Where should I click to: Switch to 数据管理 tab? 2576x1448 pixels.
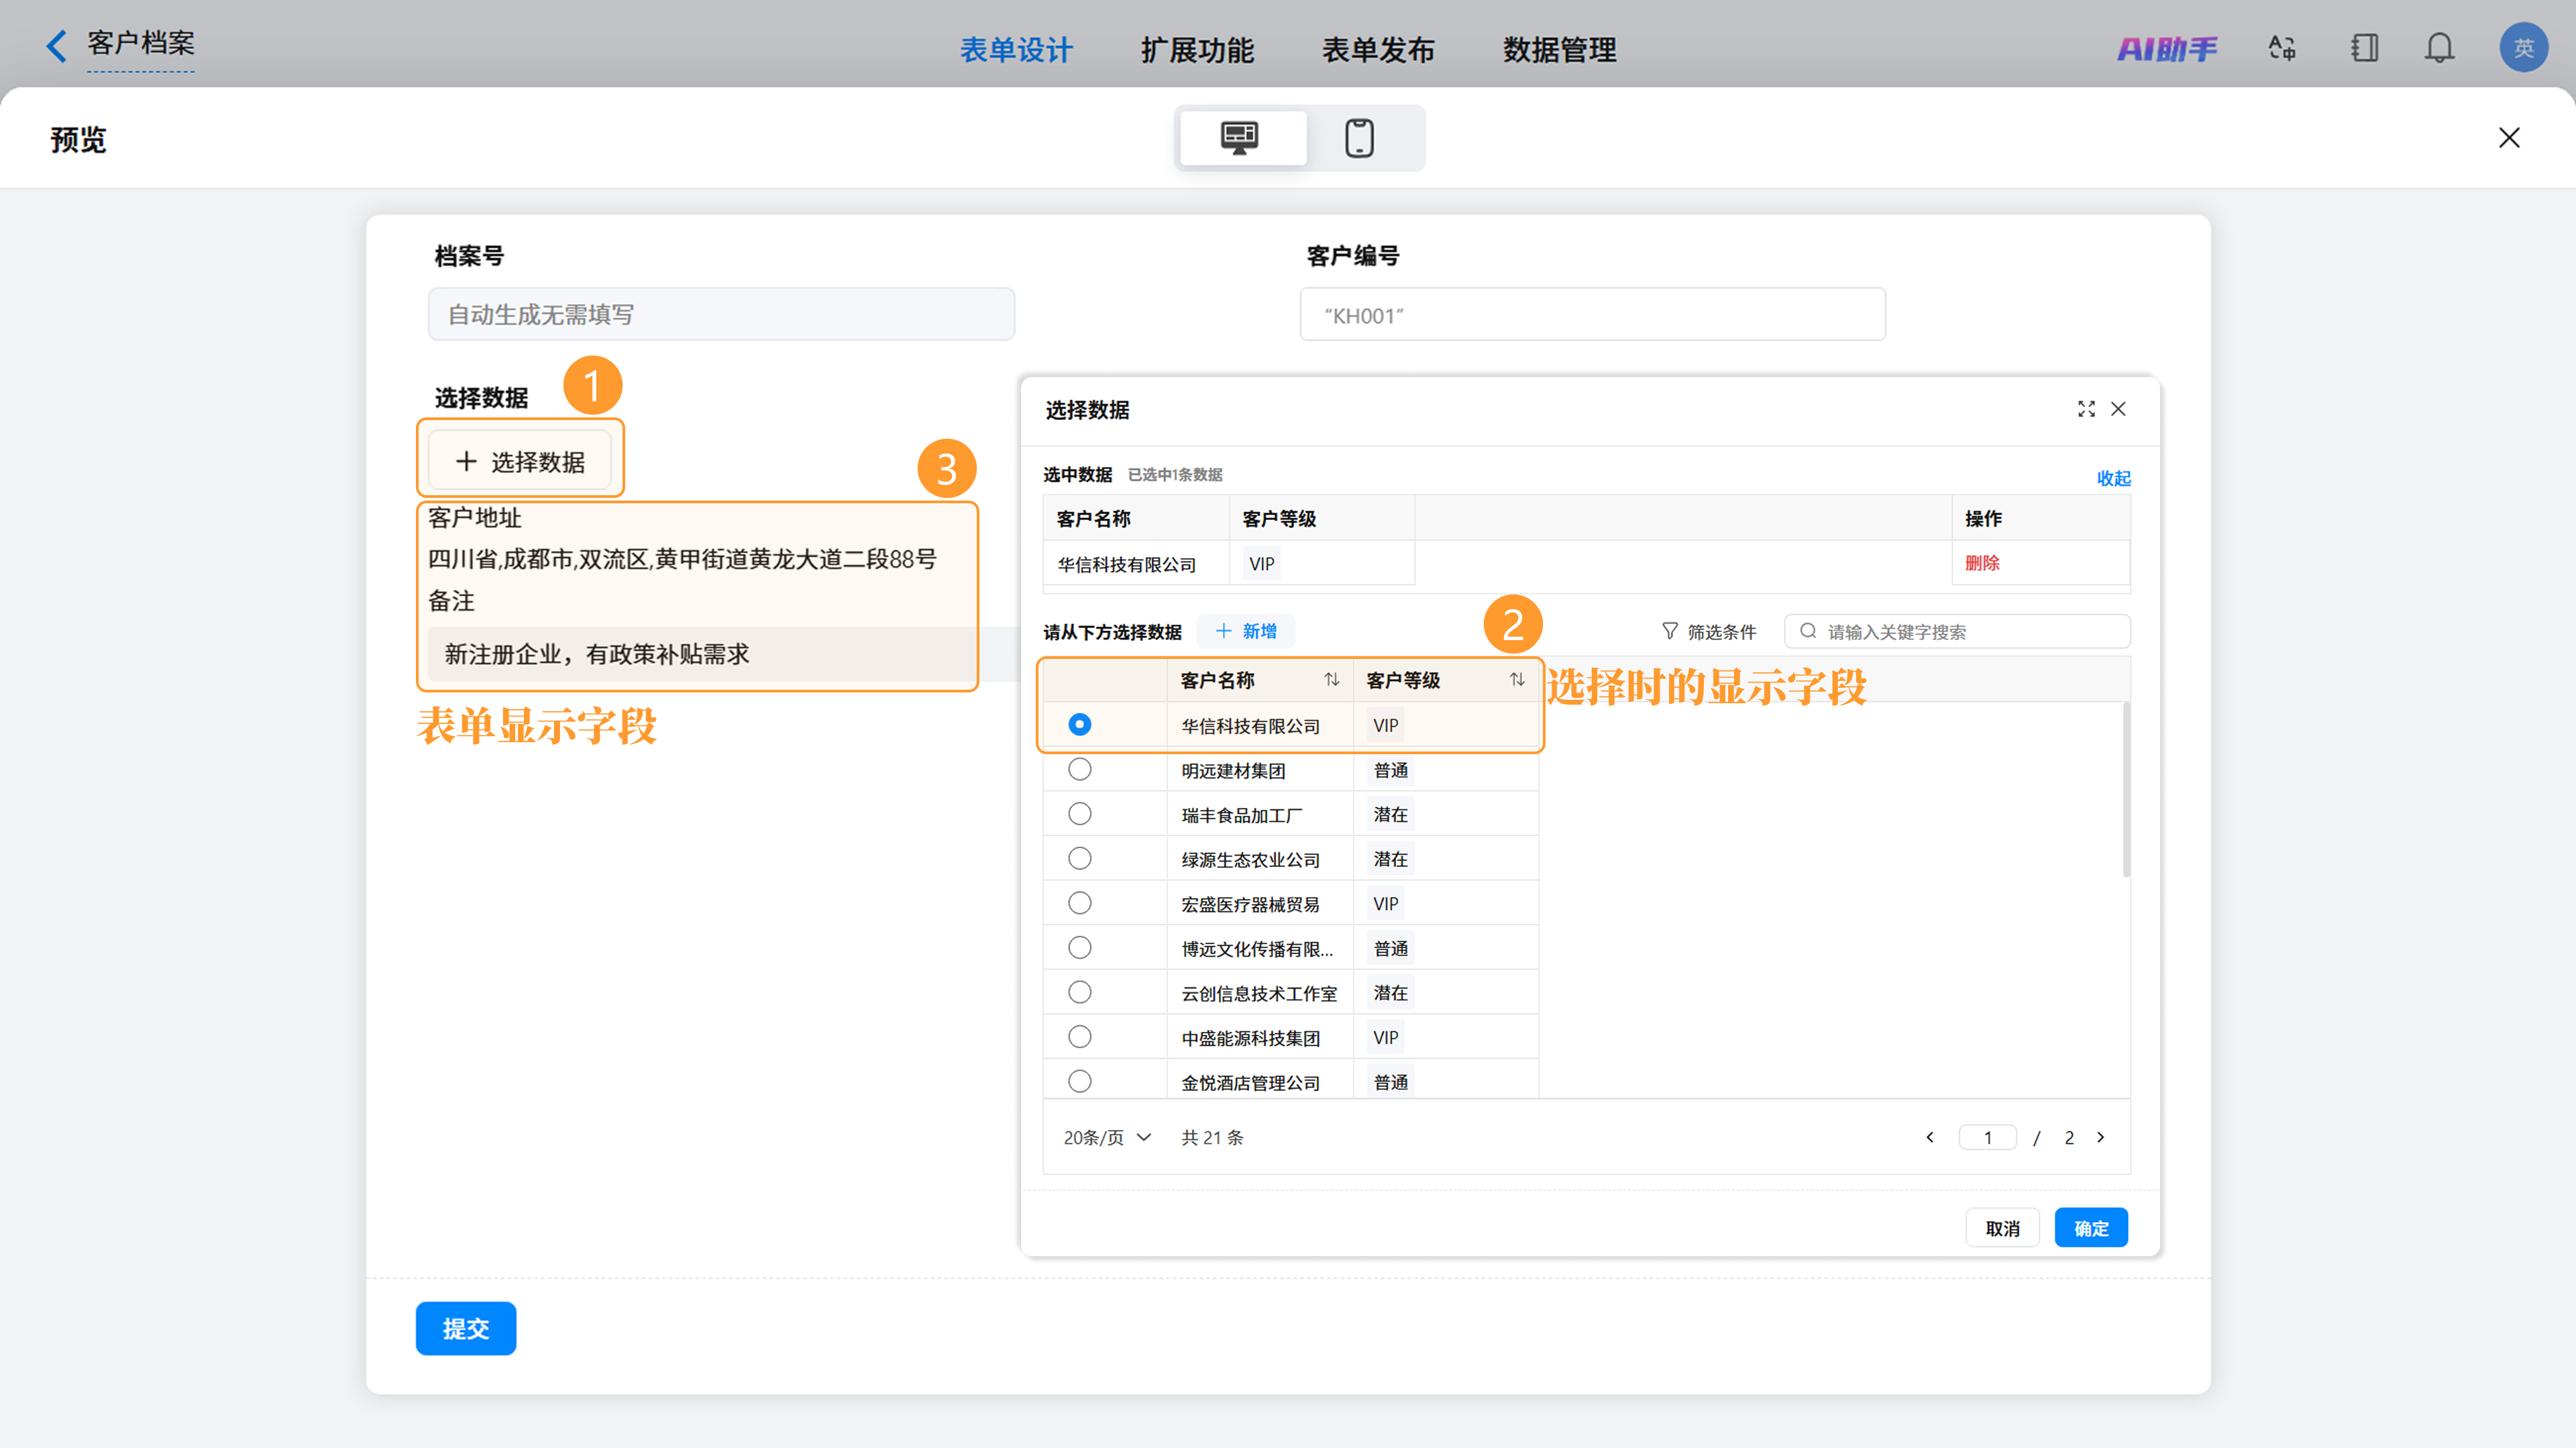tap(1559, 49)
